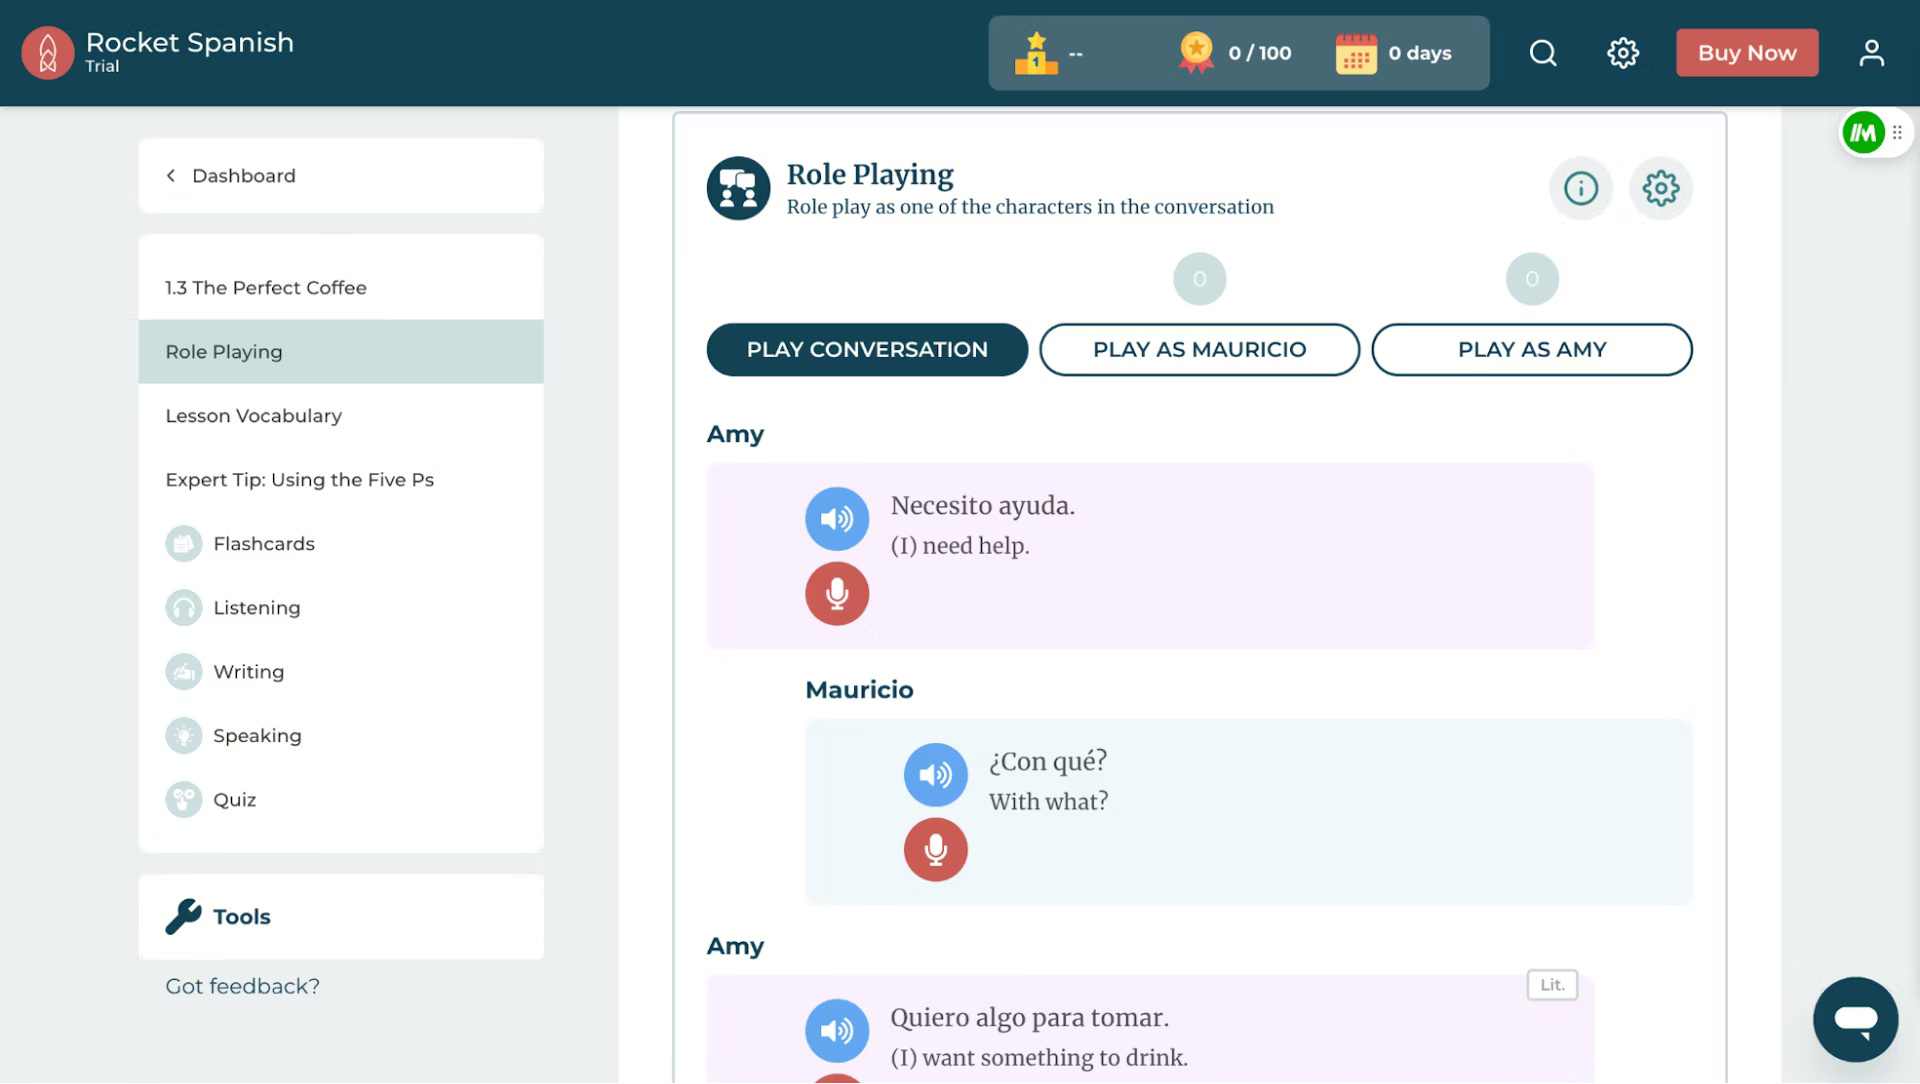Open Speaking activity label

tap(257, 736)
